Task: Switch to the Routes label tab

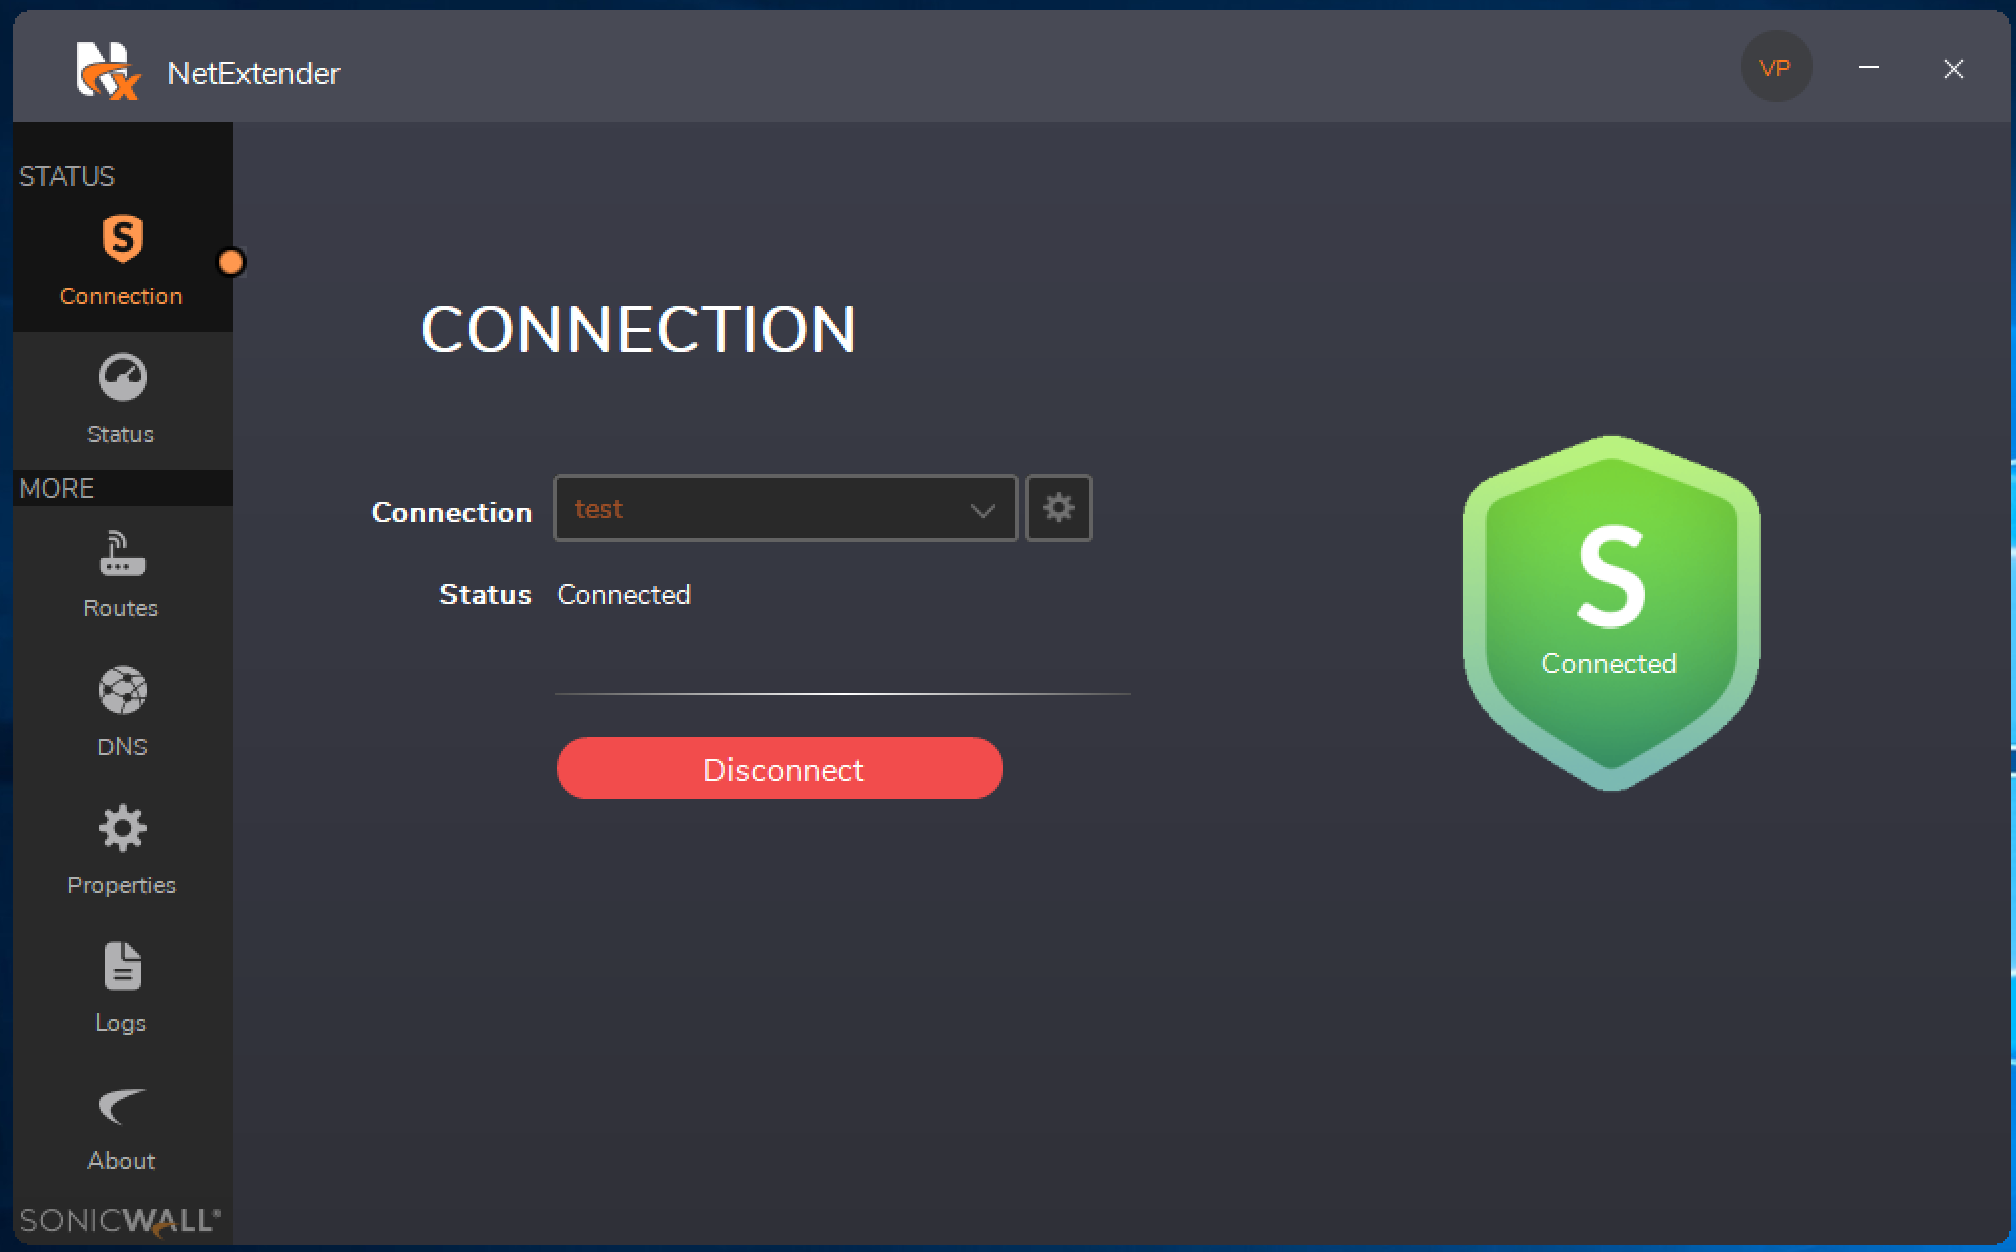Action: point(121,608)
